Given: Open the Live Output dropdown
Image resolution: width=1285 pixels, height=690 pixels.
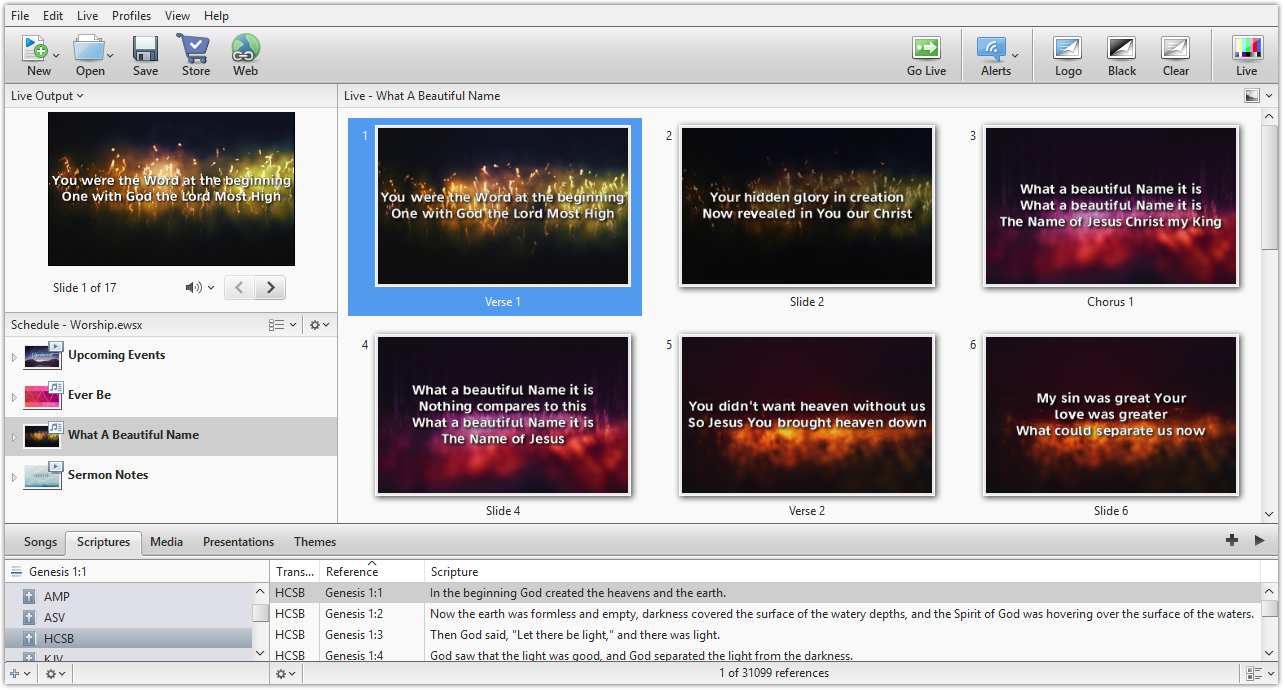Looking at the screenshot, I should click(x=46, y=96).
